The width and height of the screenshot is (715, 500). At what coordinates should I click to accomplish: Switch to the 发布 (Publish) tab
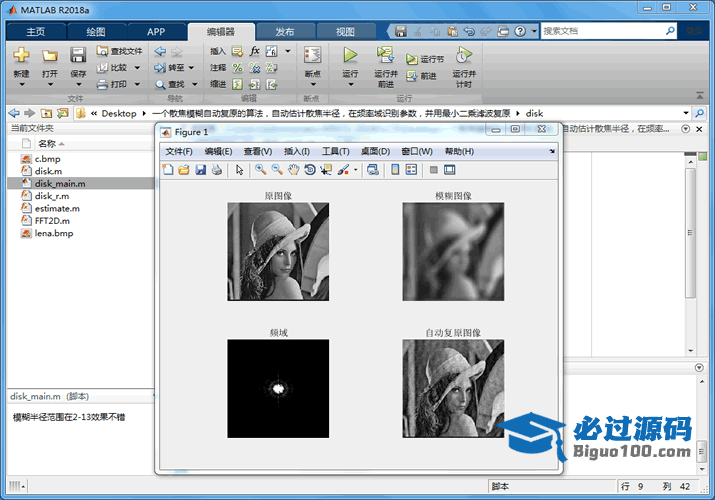click(284, 31)
